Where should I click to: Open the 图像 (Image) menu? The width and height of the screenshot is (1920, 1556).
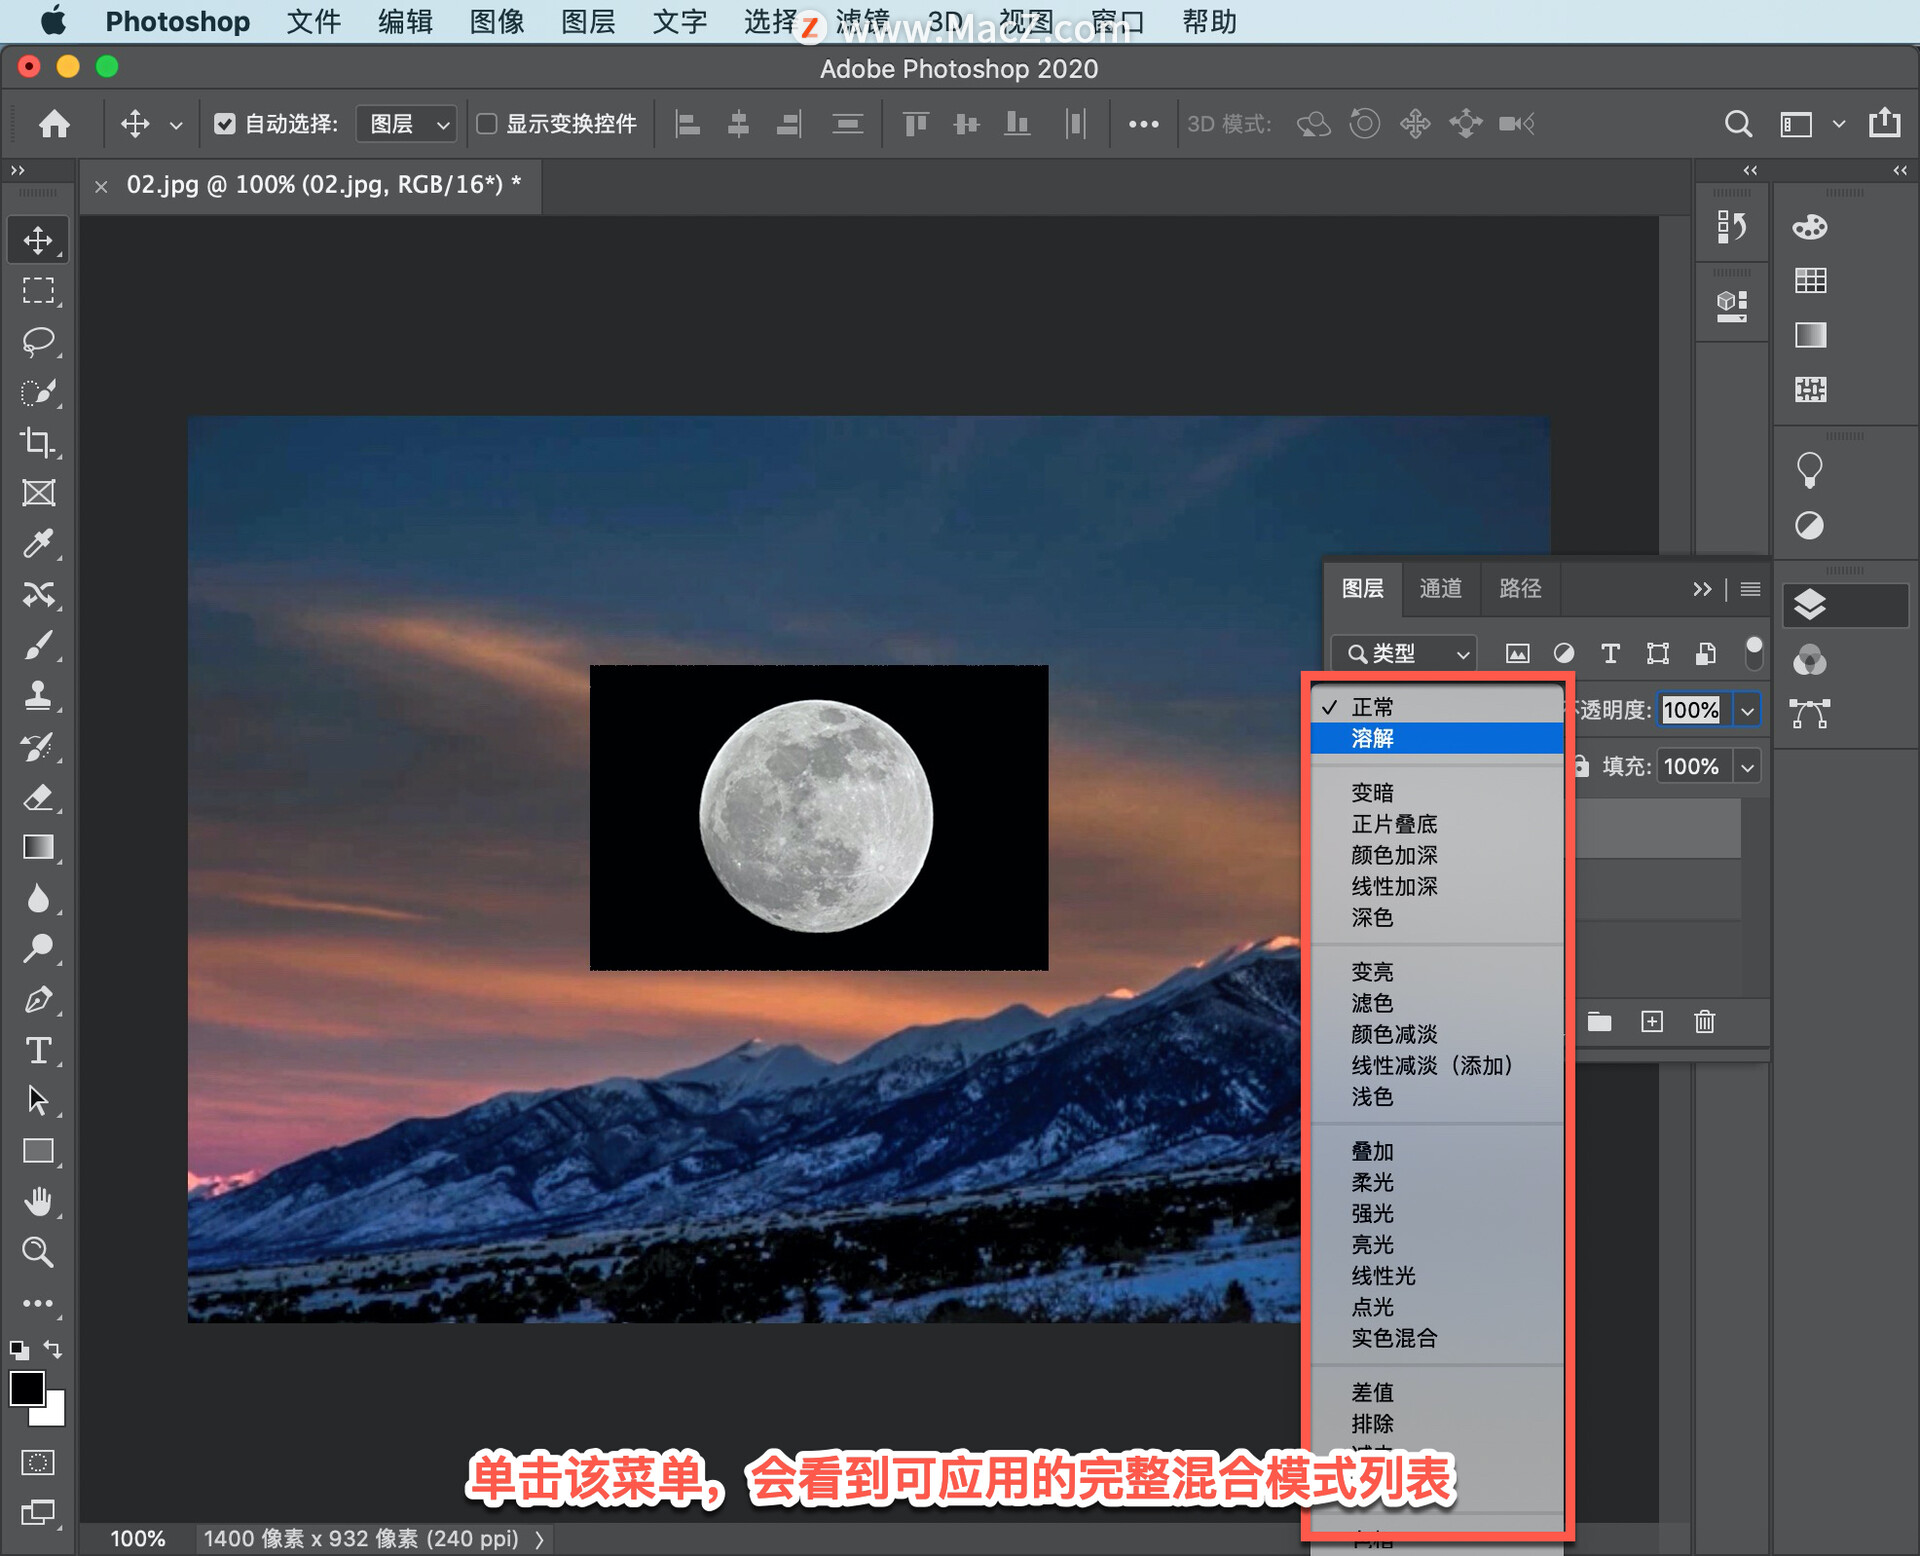pyautogui.click(x=497, y=21)
